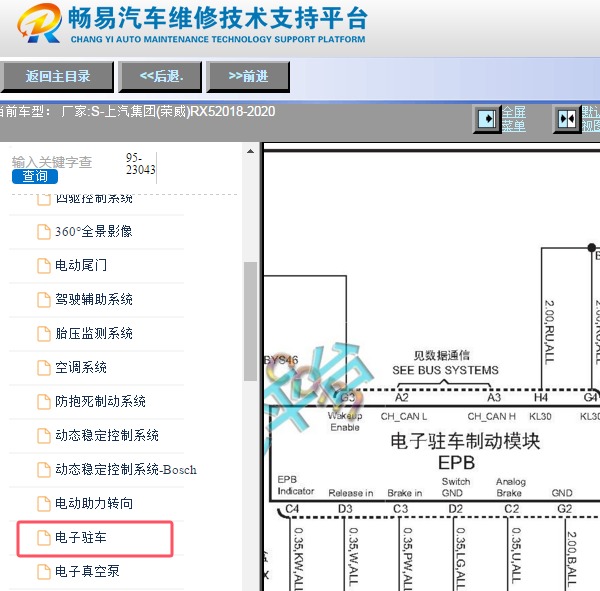Click Release in pin label
The height and width of the screenshot is (591, 600).
tap(351, 493)
